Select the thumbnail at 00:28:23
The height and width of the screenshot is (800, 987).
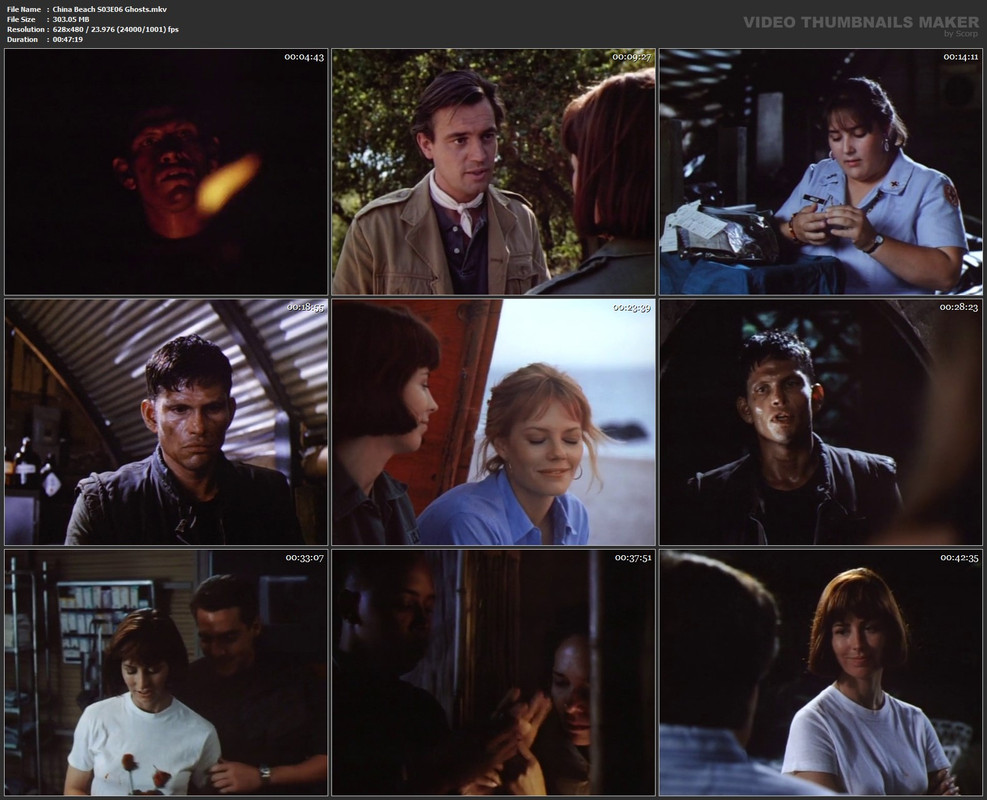(x=821, y=422)
